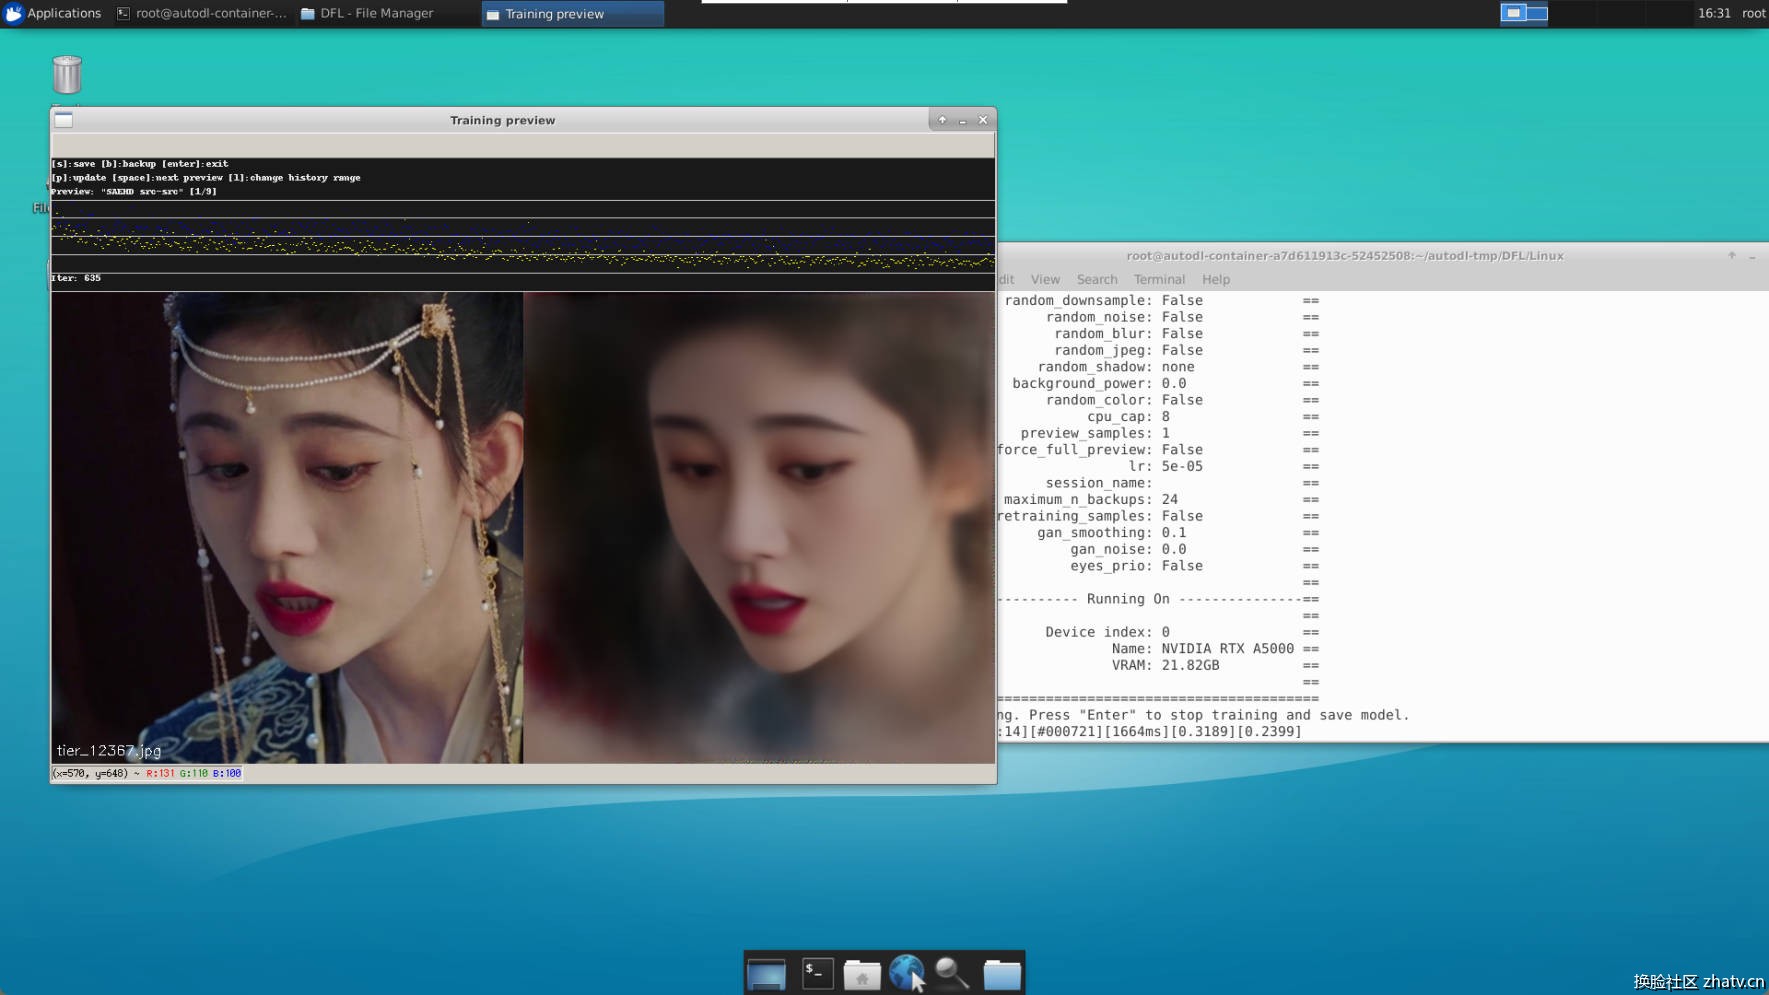Open the Applications menu in the panel

(53, 13)
